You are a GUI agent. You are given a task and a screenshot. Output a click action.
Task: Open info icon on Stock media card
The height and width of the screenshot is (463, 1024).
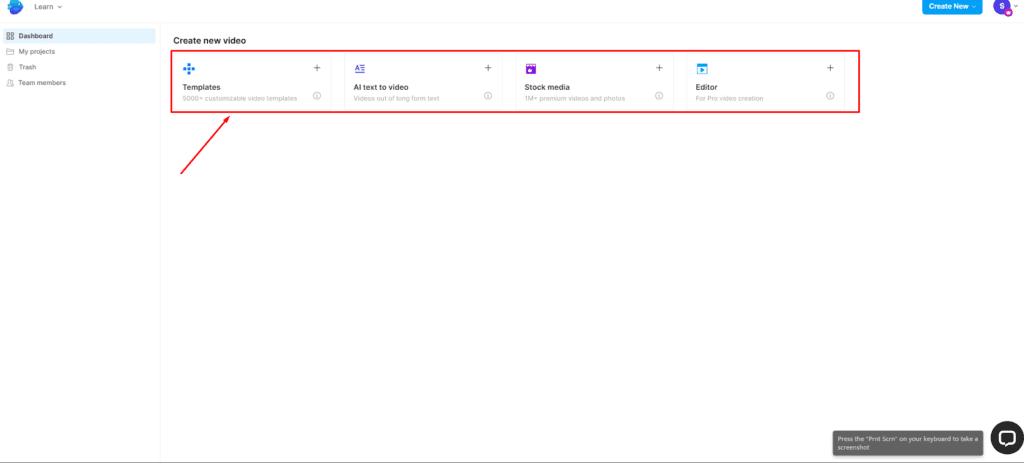click(659, 96)
